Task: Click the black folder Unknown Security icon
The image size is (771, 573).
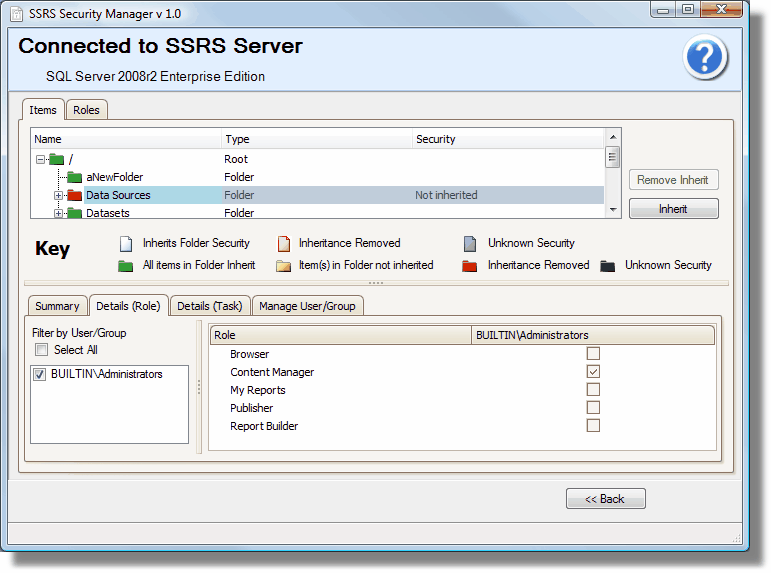Action: tap(608, 266)
